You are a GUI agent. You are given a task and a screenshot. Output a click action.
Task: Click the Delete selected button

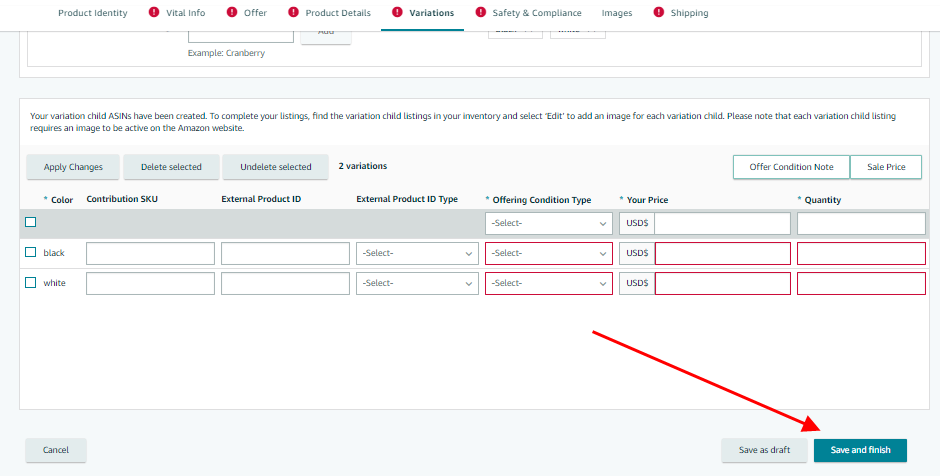pos(171,167)
